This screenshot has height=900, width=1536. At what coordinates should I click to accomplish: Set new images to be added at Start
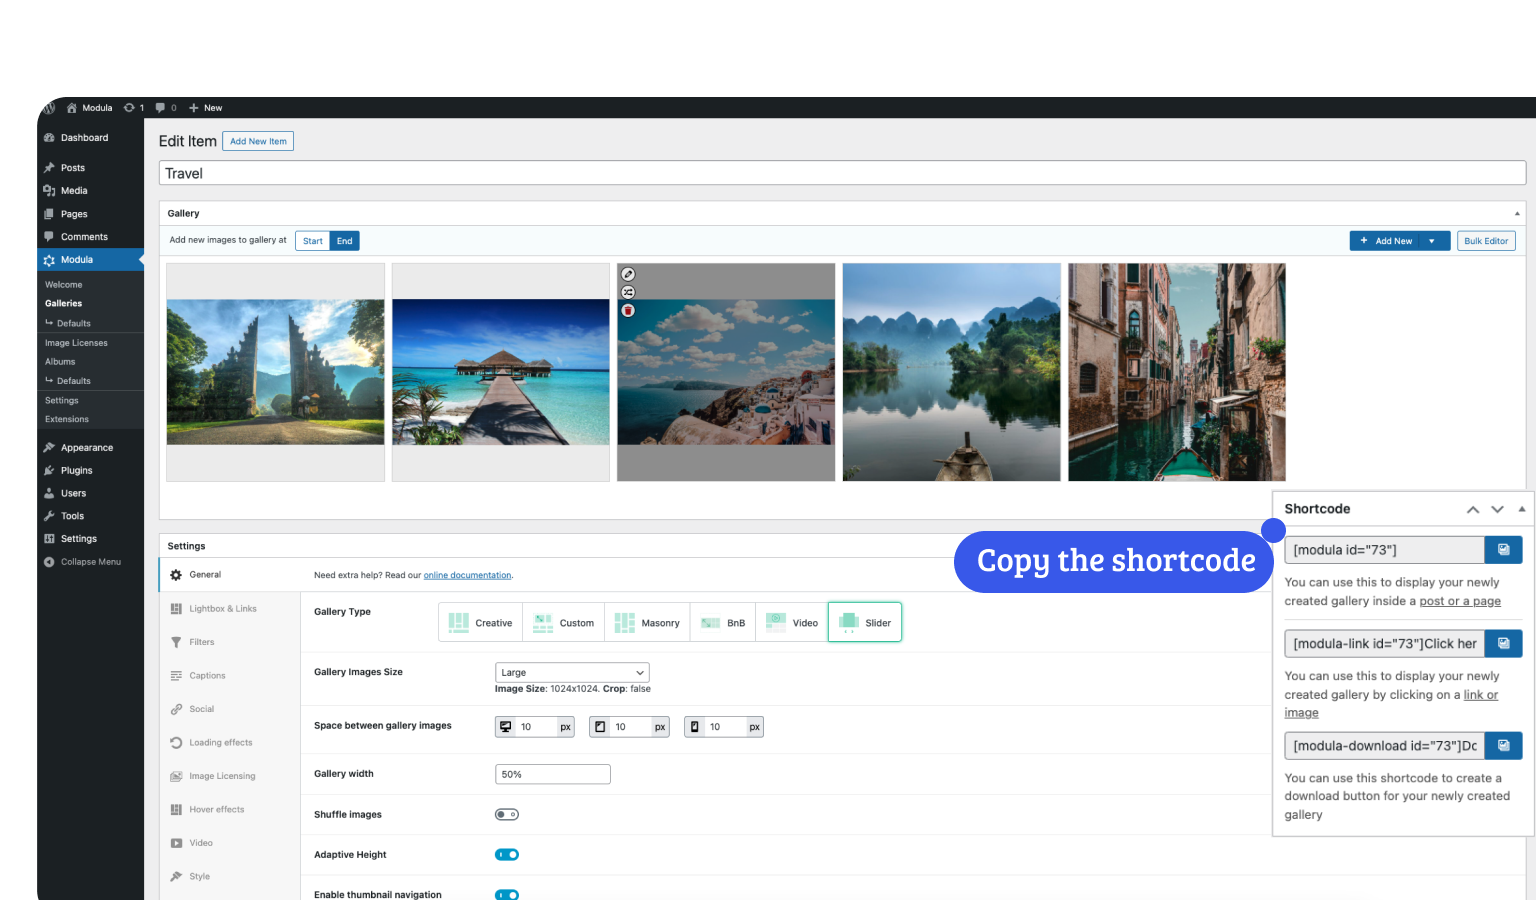click(313, 241)
